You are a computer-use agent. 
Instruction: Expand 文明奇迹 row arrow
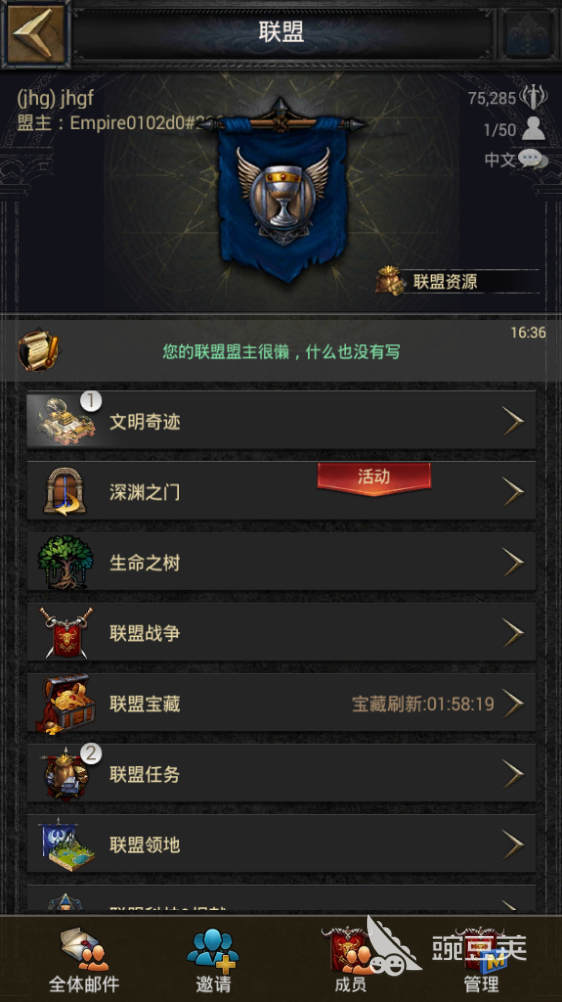(x=513, y=421)
